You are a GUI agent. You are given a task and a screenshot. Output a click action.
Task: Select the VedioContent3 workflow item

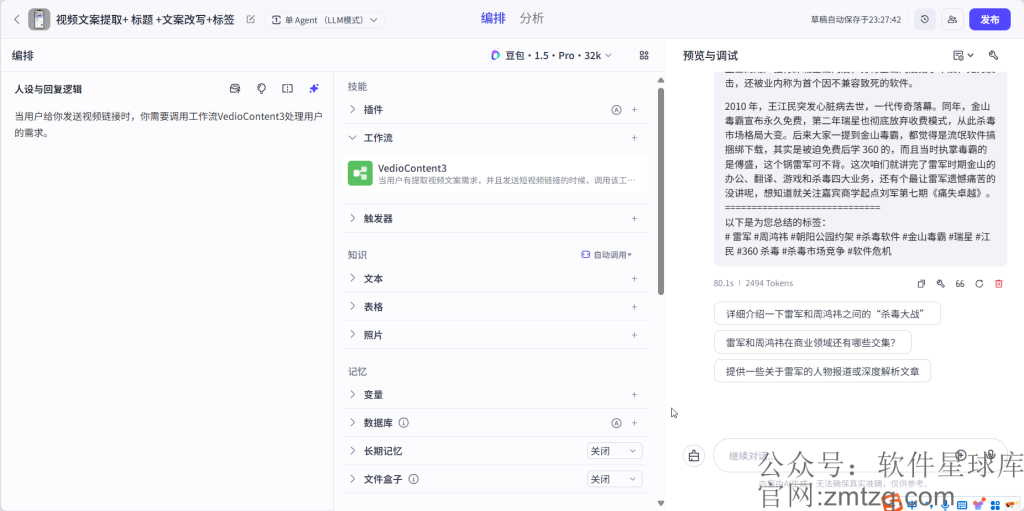(x=494, y=173)
